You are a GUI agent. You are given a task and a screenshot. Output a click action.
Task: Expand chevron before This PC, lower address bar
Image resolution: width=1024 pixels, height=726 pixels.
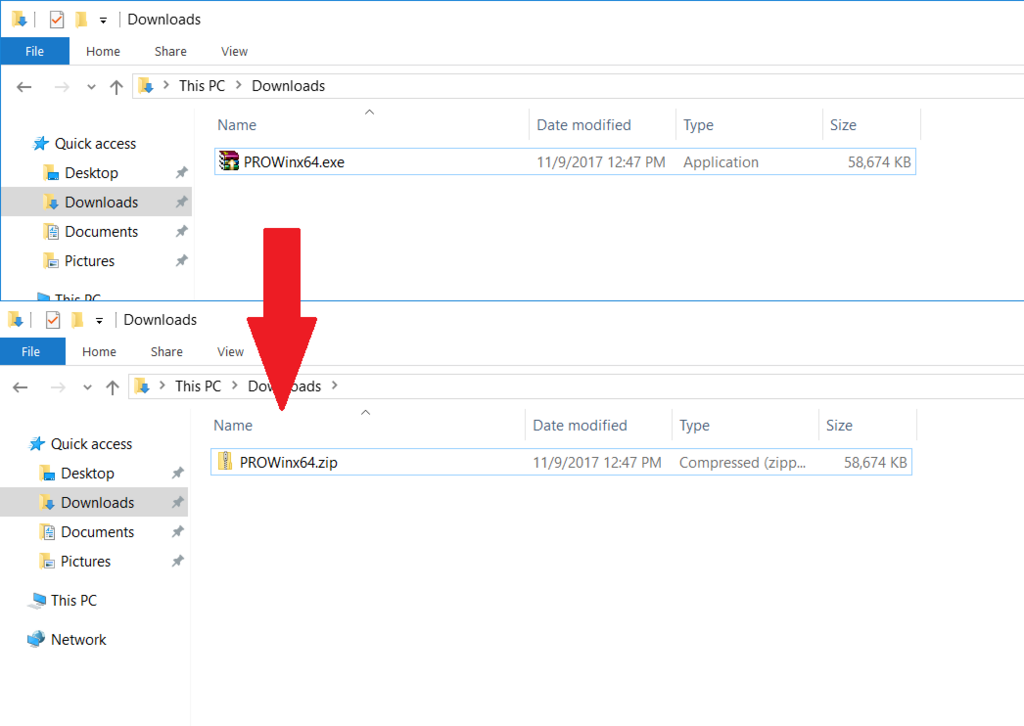pos(162,385)
